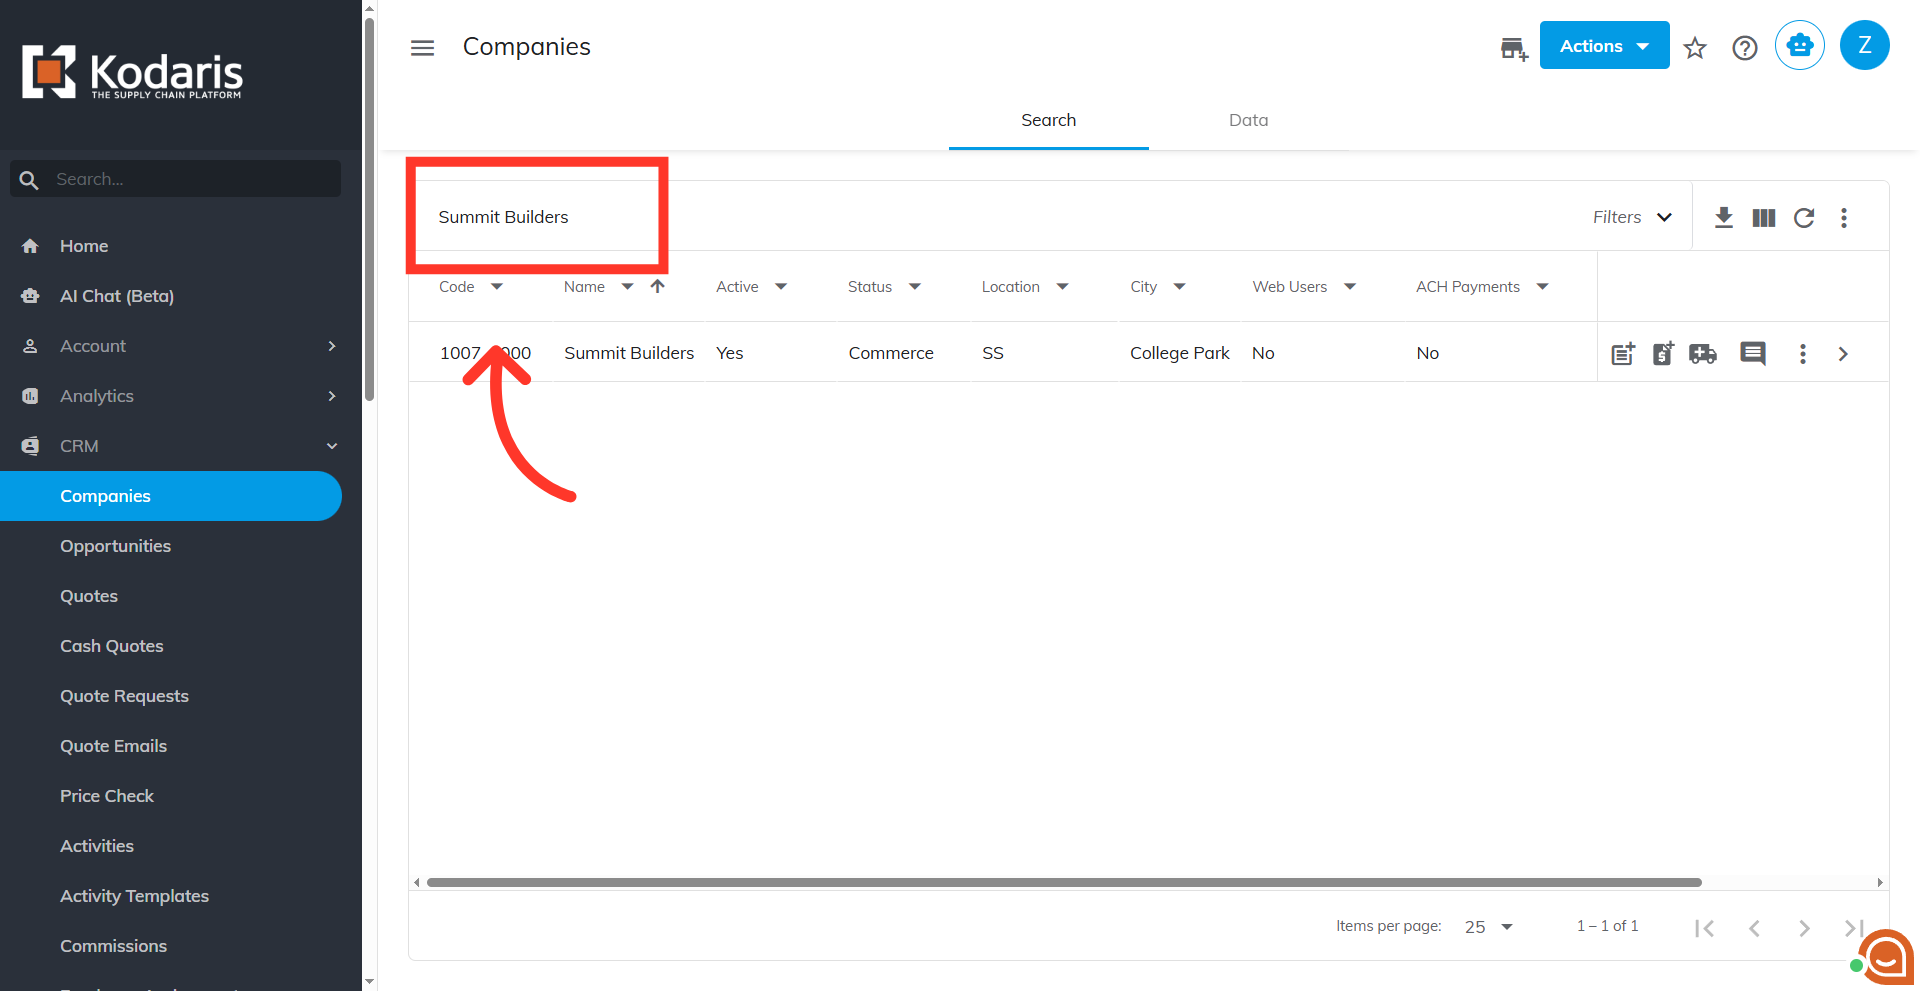Switch to the Search tab

1048,120
